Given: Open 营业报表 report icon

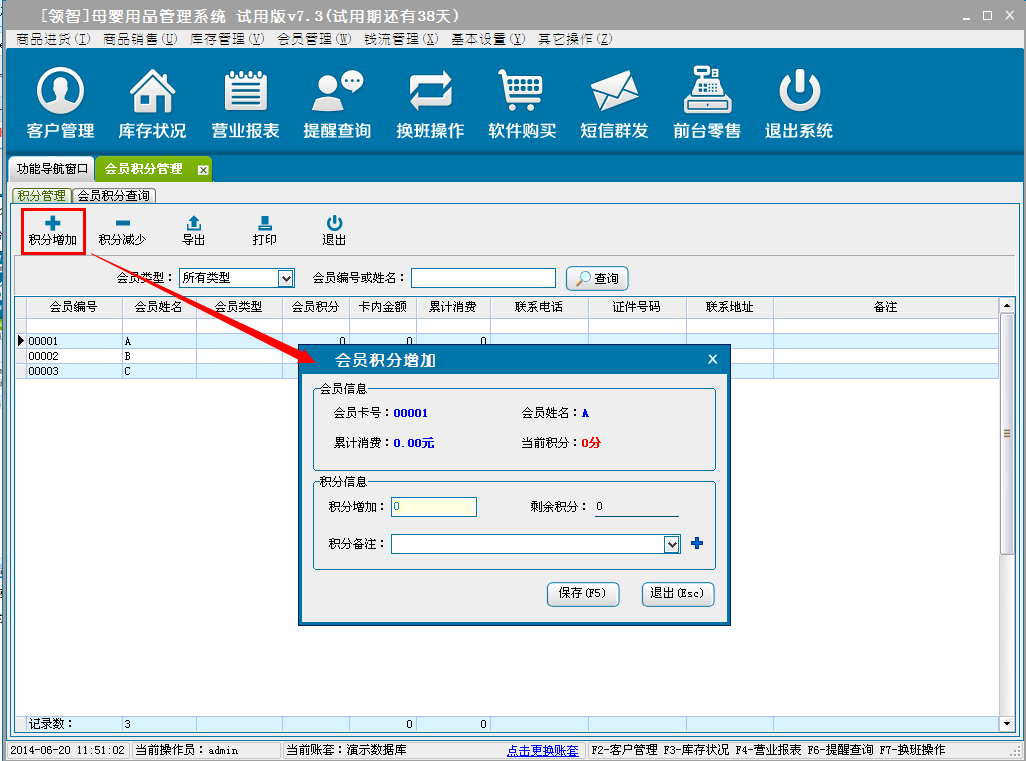Looking at the screenshot, I should (245, 103).
